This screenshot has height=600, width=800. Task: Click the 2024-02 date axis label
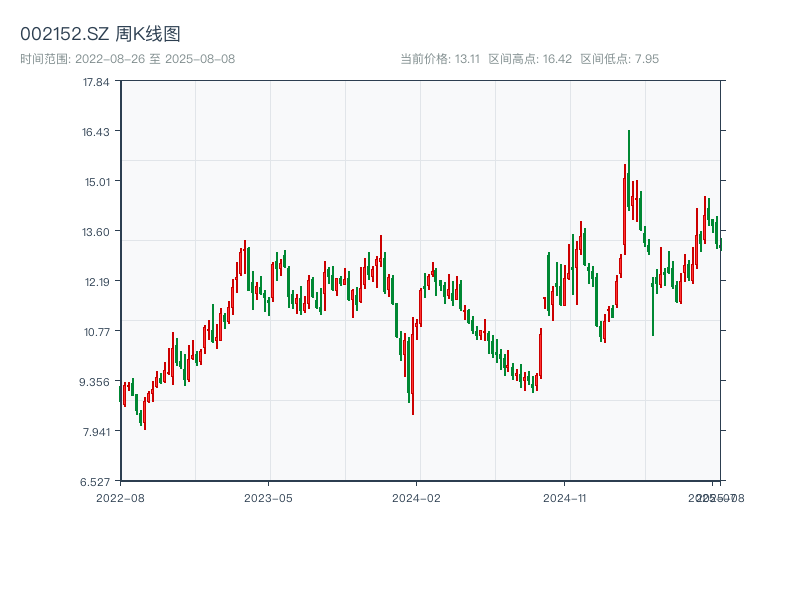[416, 497]
